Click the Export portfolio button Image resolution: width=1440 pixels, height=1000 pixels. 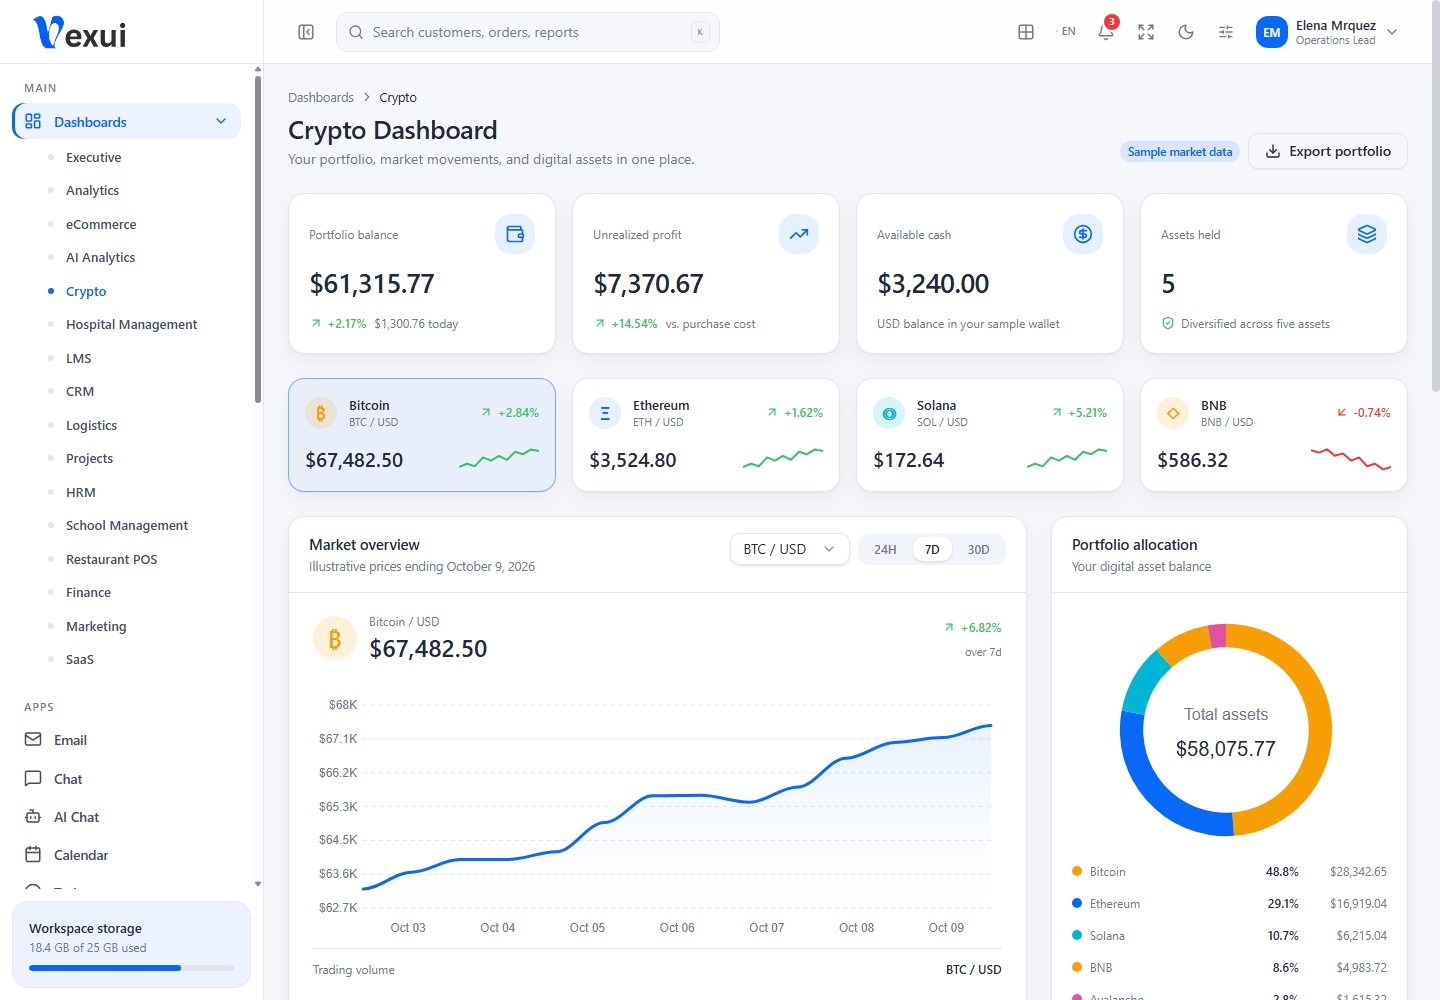coord(1327,151)
